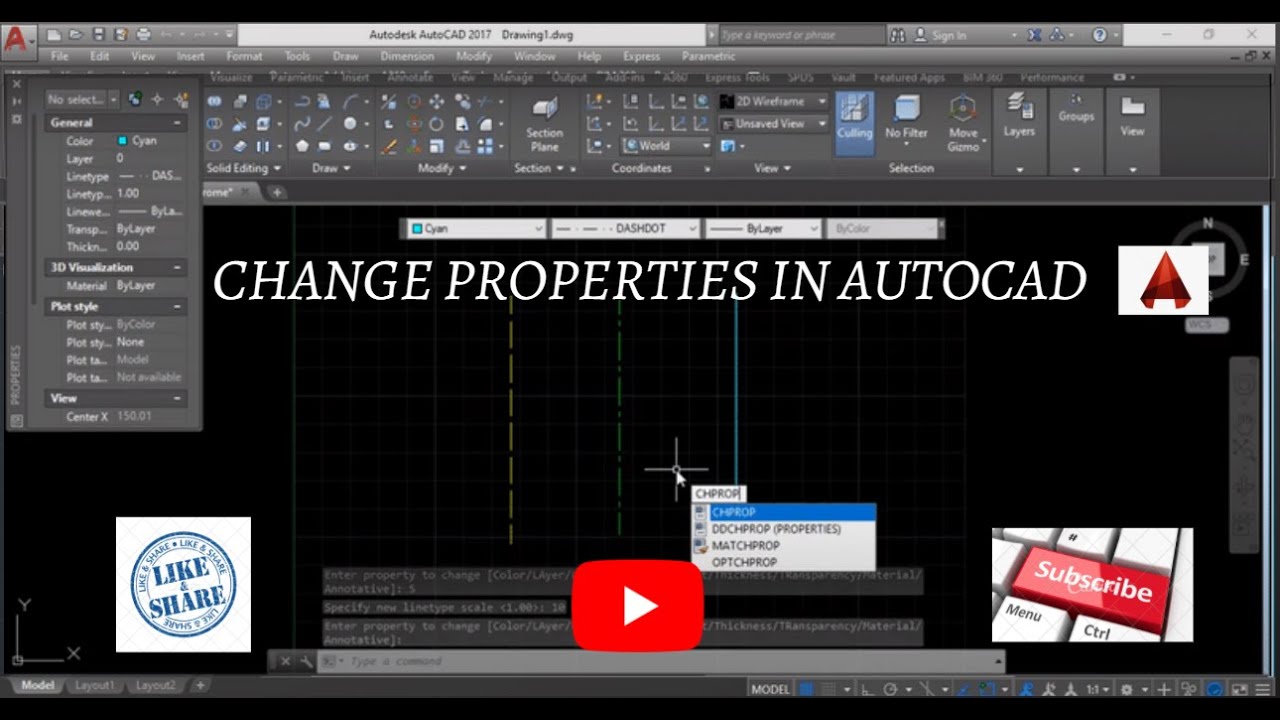1280x720 pixels.
Task: Click the Sign In button
Action: pos(941,35)
